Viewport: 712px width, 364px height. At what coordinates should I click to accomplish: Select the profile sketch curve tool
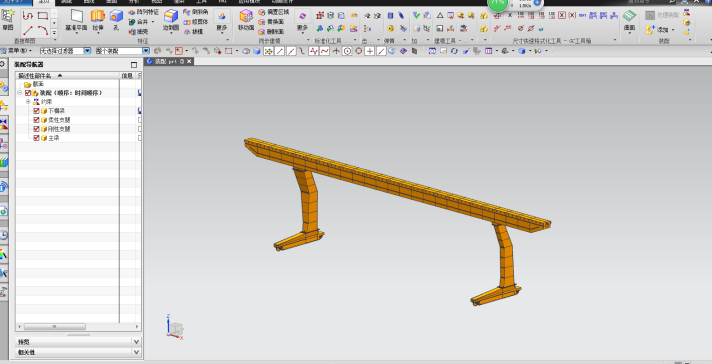point(28,16)
